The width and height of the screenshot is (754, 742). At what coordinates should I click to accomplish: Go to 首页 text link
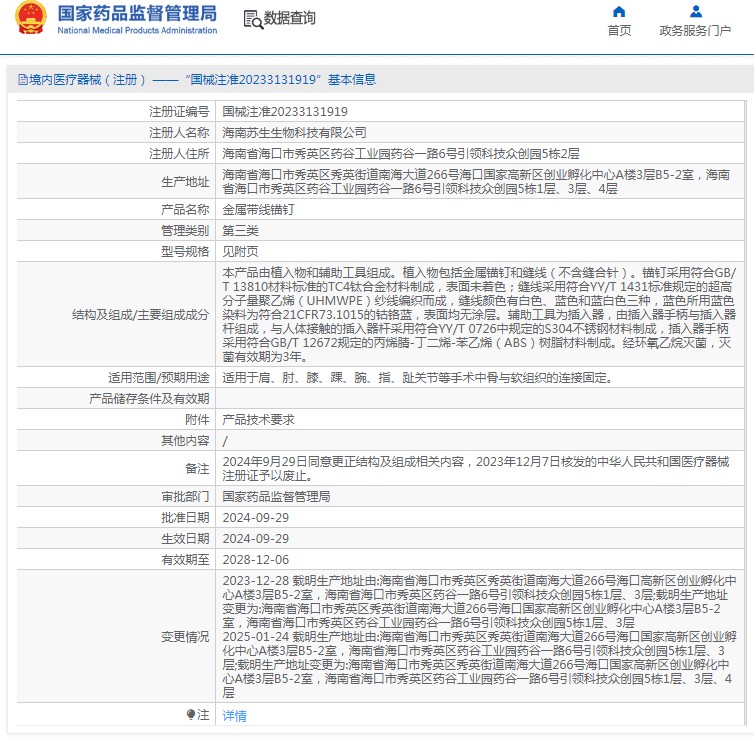tap(619, 30)
